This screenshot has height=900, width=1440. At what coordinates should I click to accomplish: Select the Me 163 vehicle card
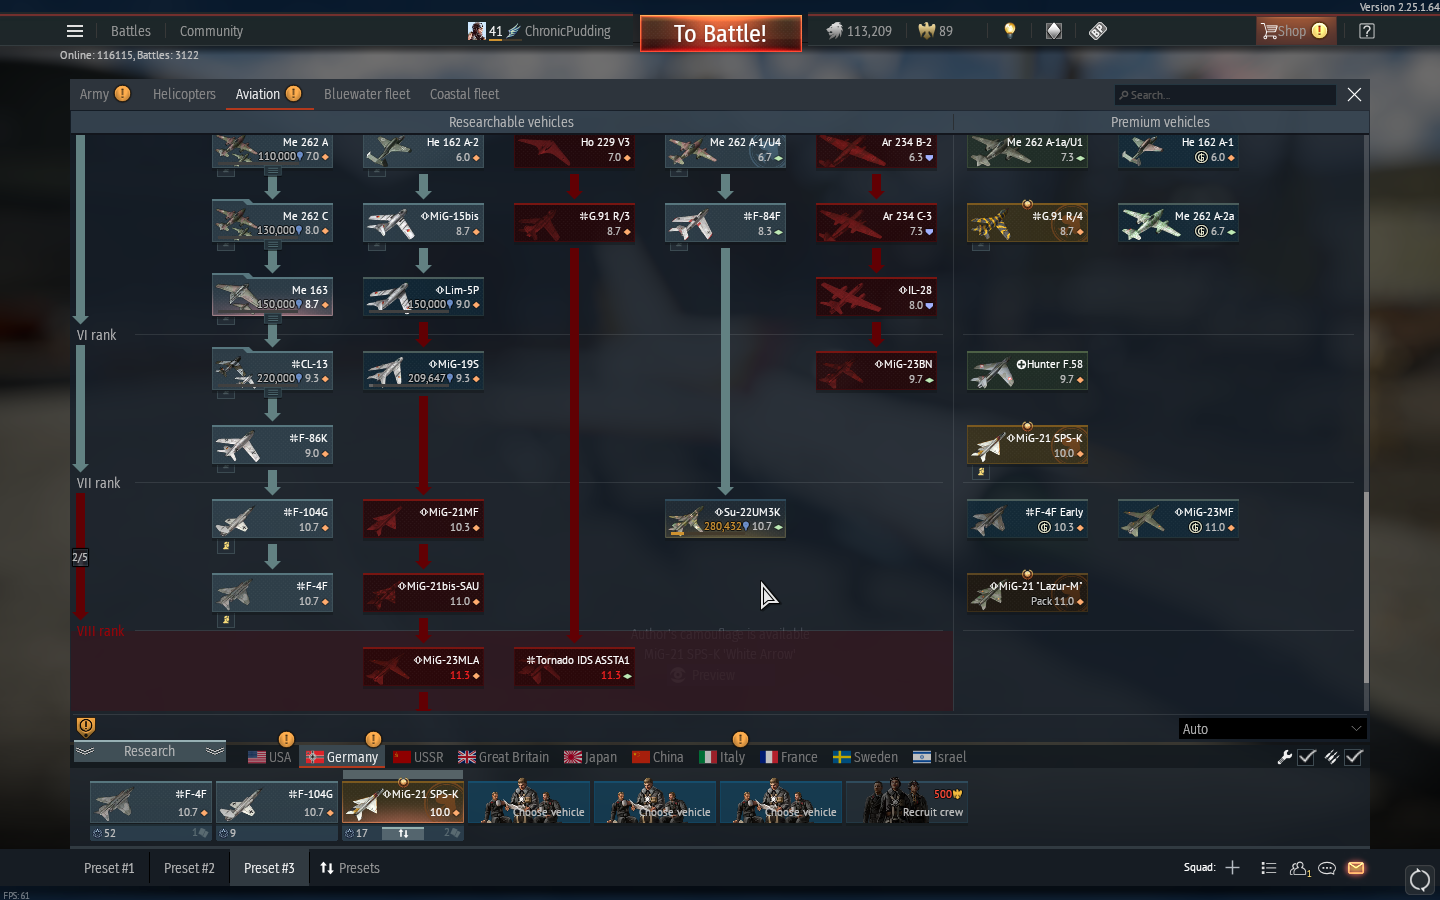point(272,297)
